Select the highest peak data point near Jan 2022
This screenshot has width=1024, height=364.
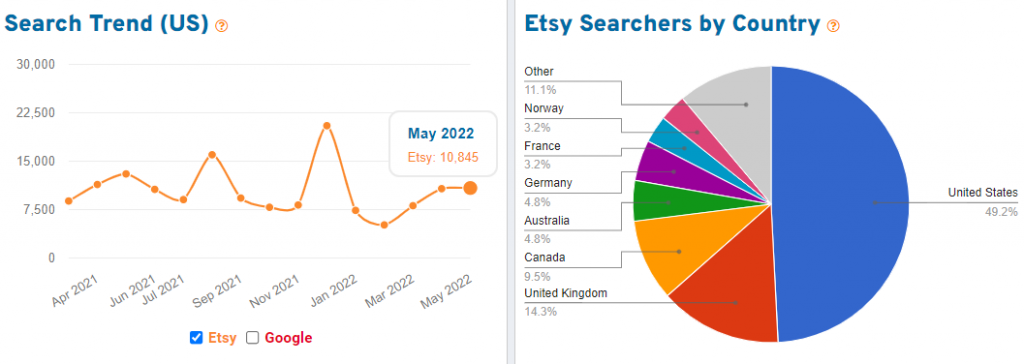tap(327, 125)
